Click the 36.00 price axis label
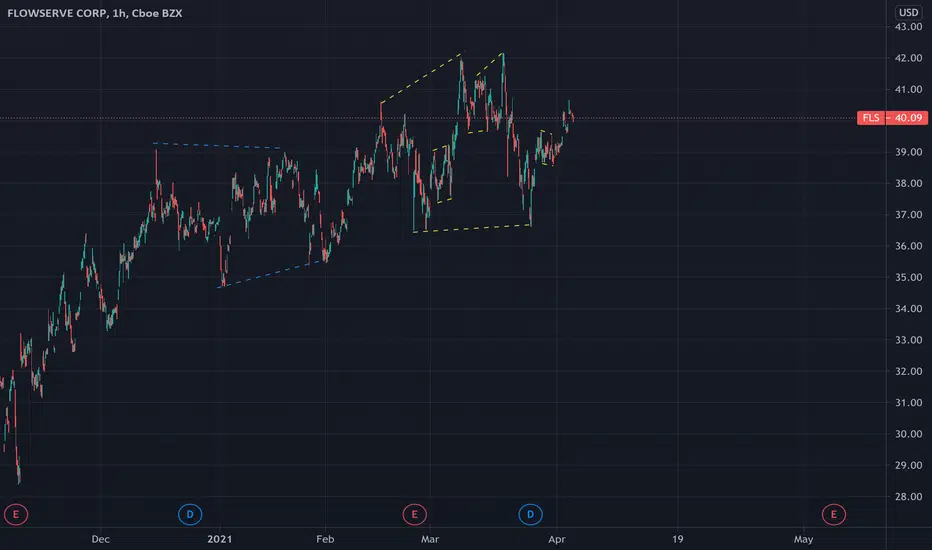Screen dimensions: 932x550 pos(908,246)
